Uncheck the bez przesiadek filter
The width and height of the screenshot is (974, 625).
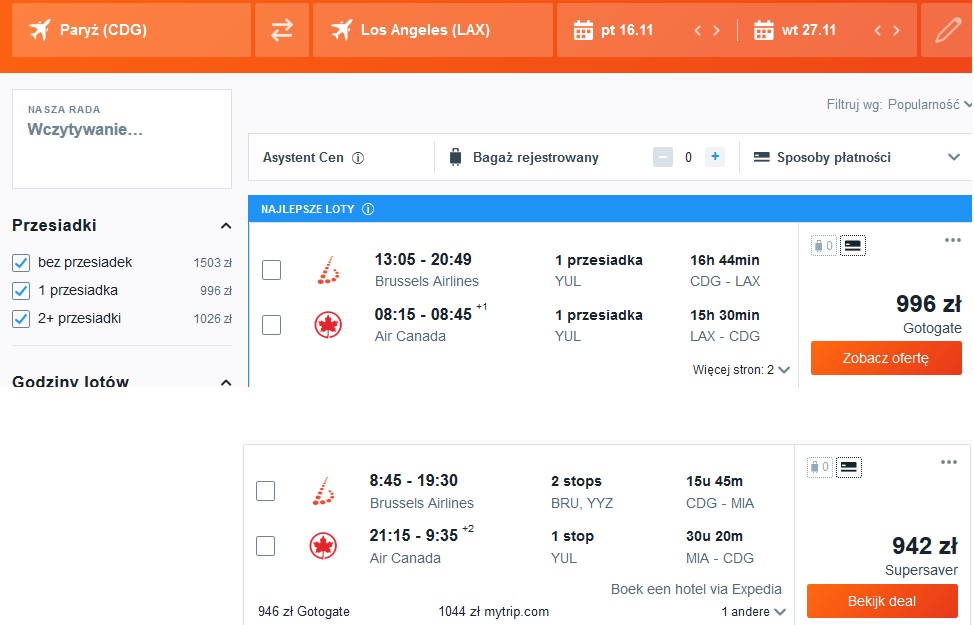[21, 263]
